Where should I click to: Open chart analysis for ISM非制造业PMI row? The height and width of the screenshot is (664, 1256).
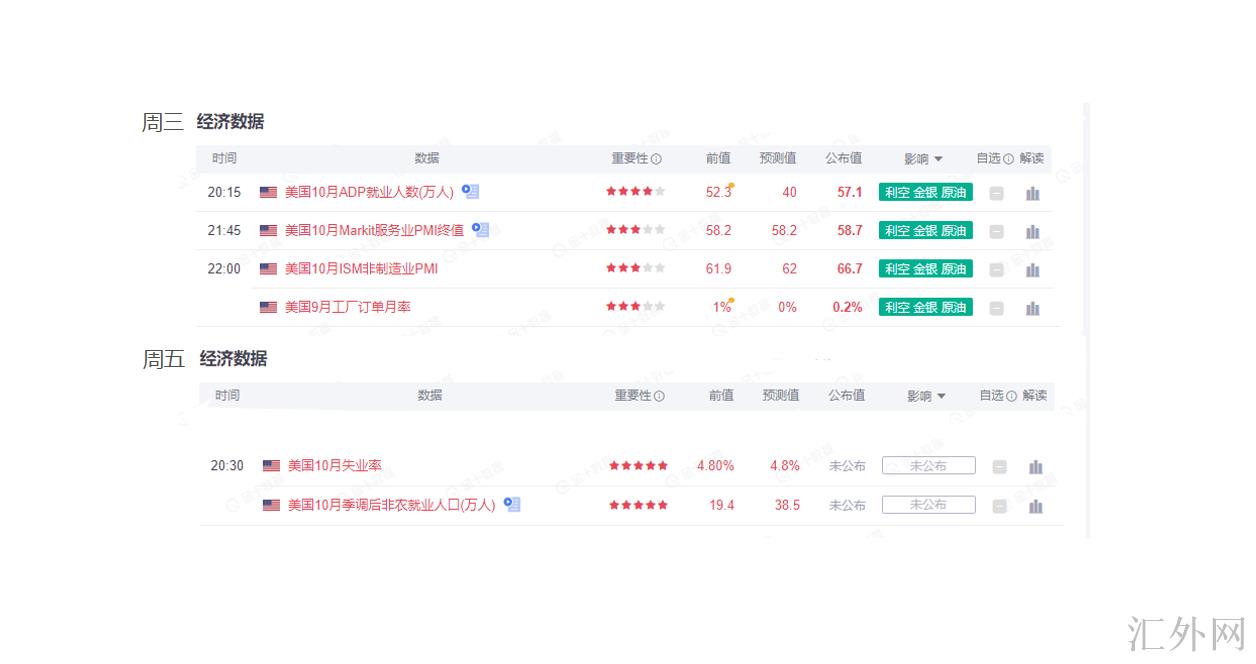1033,270
